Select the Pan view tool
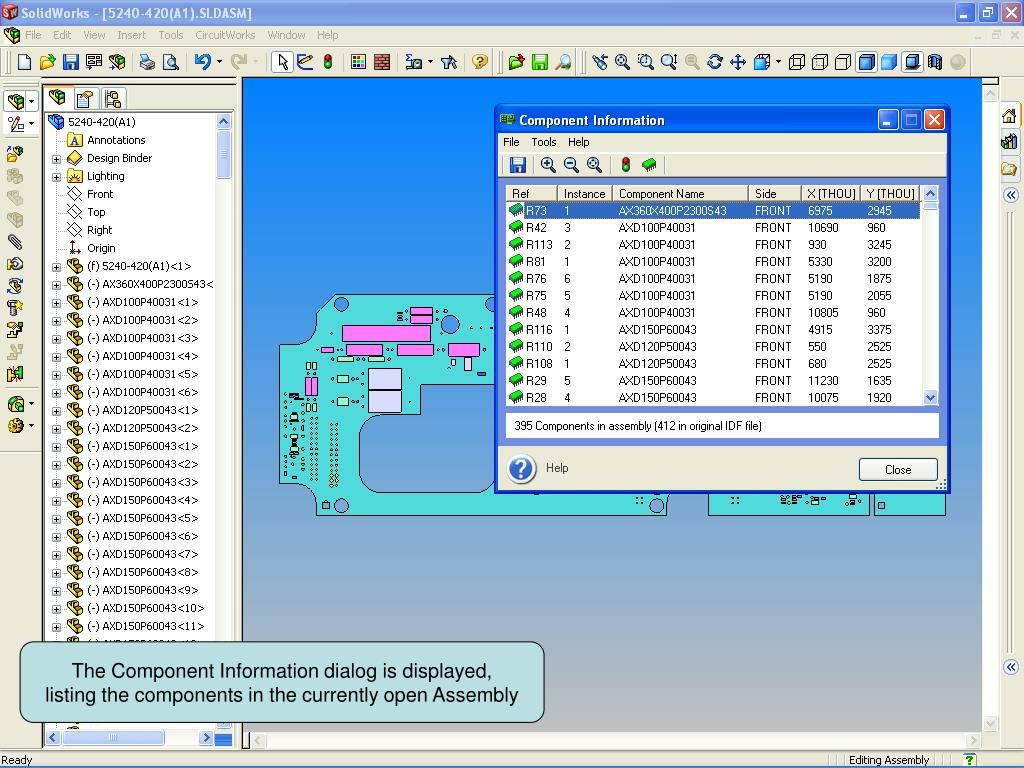This screenshot has width=1024, height=768. point(738,62)
